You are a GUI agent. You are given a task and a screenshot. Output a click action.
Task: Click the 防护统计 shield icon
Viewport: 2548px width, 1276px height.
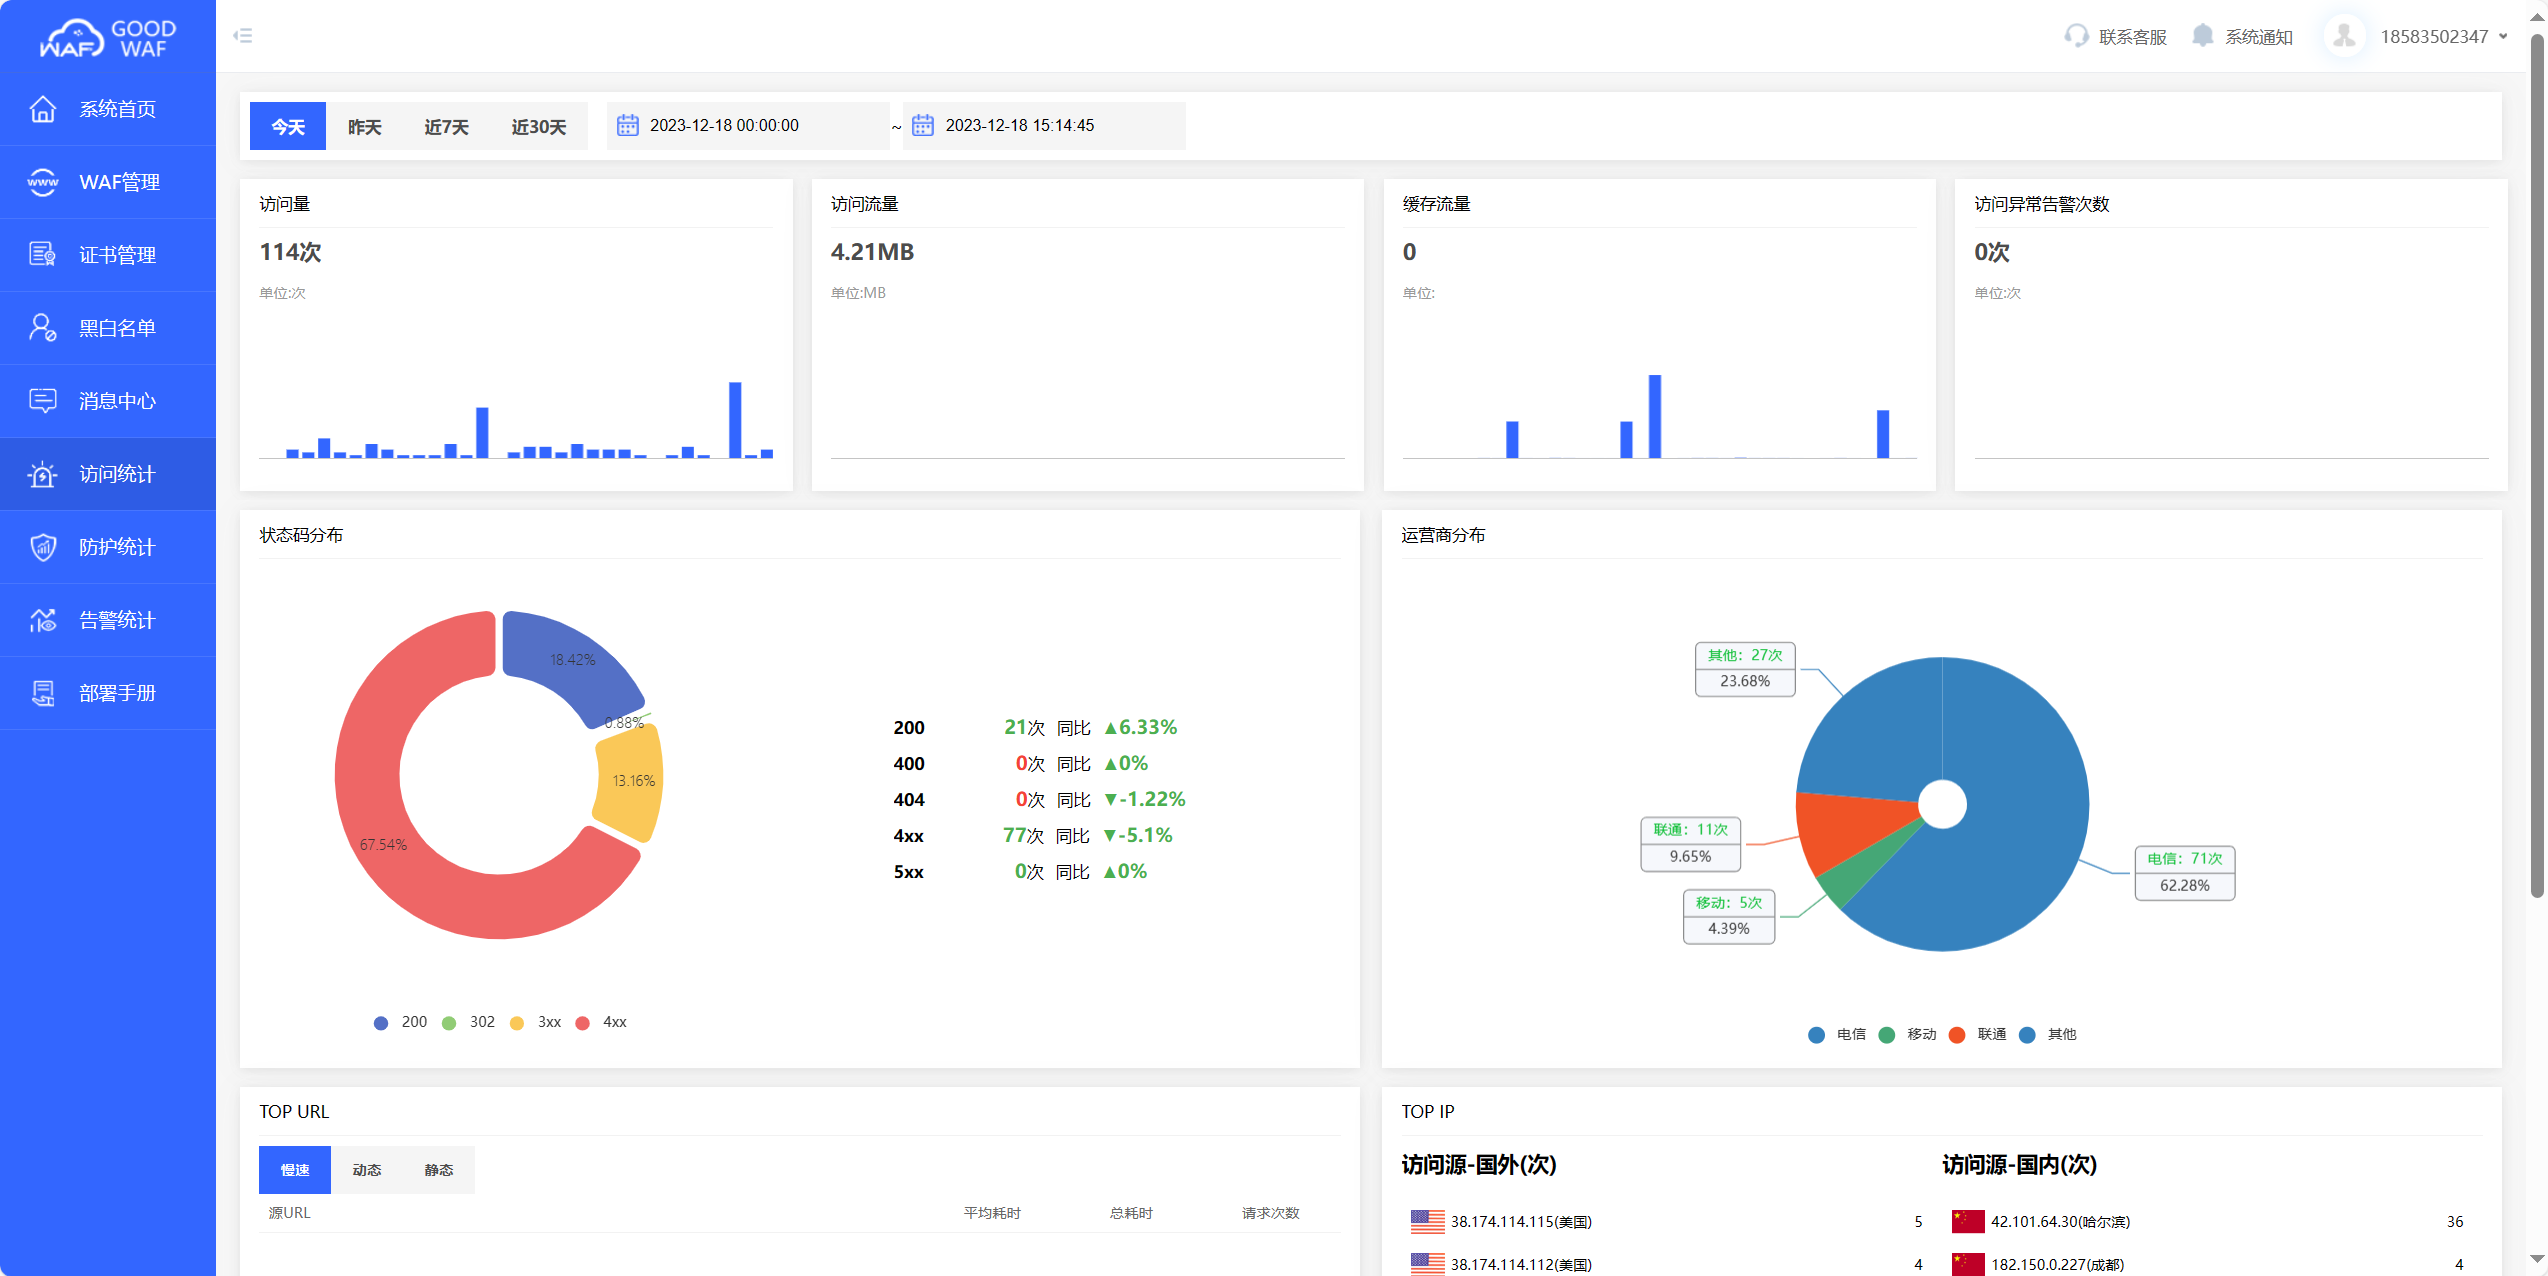(x=43, y=547)
